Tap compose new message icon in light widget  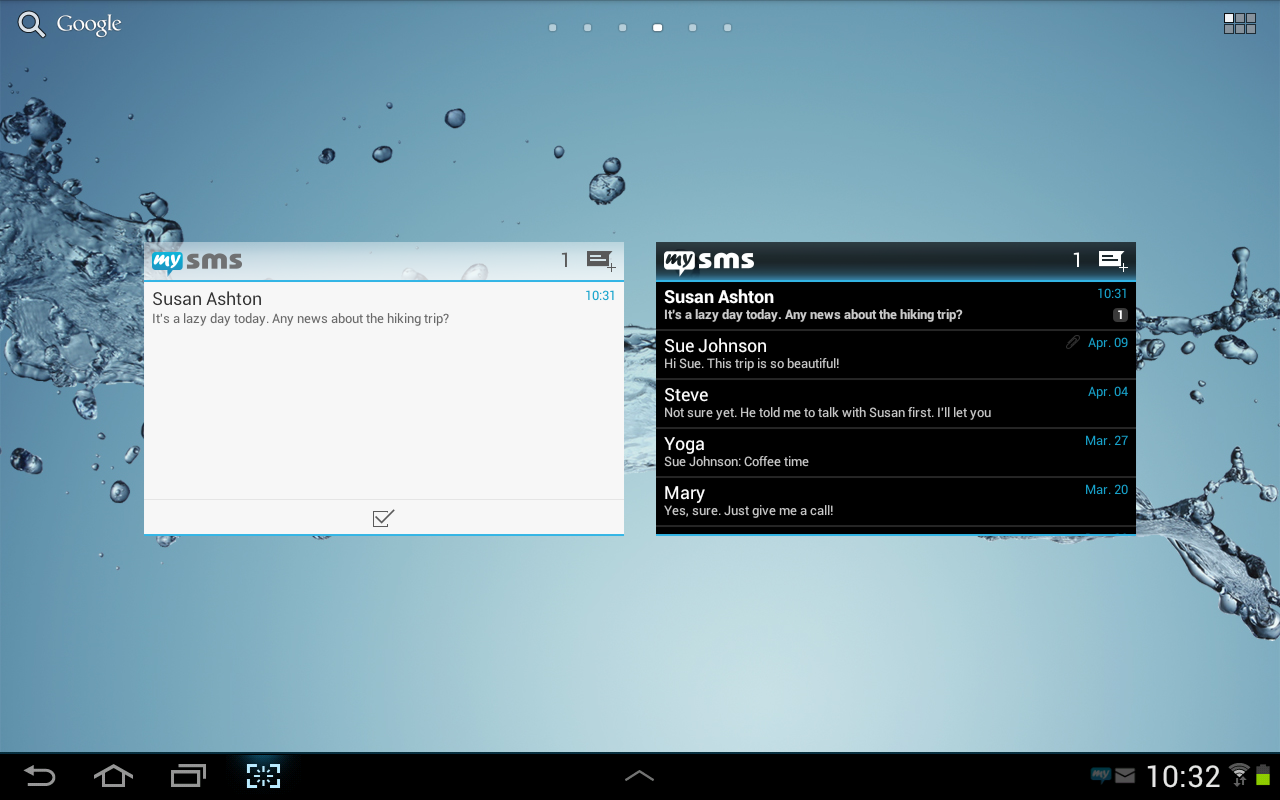(600, 261)
